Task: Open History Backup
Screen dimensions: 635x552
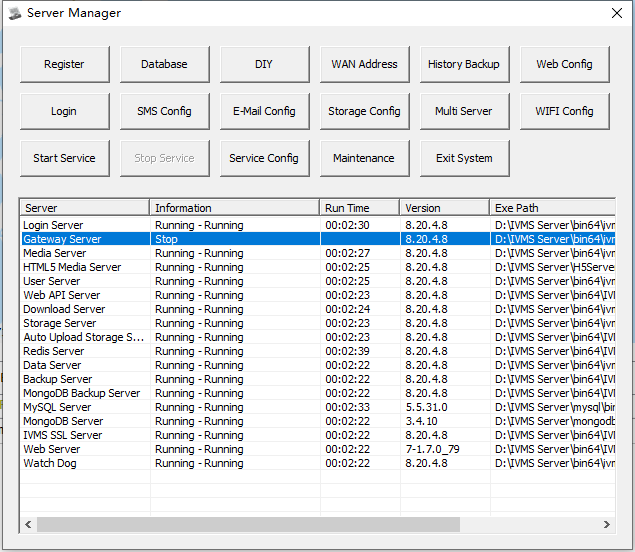Action: 465,64
